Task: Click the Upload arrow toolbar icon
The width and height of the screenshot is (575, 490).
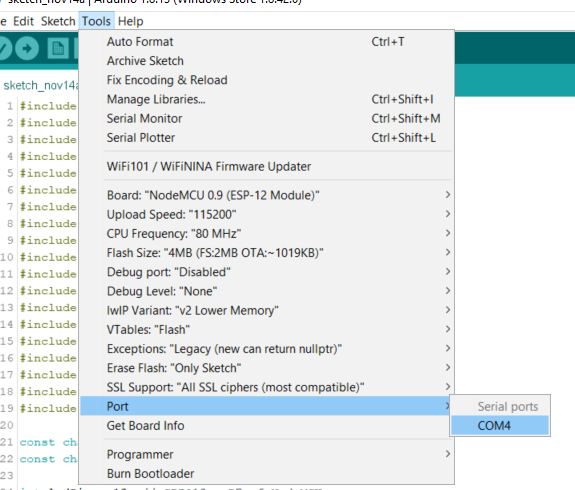Action: pos(27,48)
